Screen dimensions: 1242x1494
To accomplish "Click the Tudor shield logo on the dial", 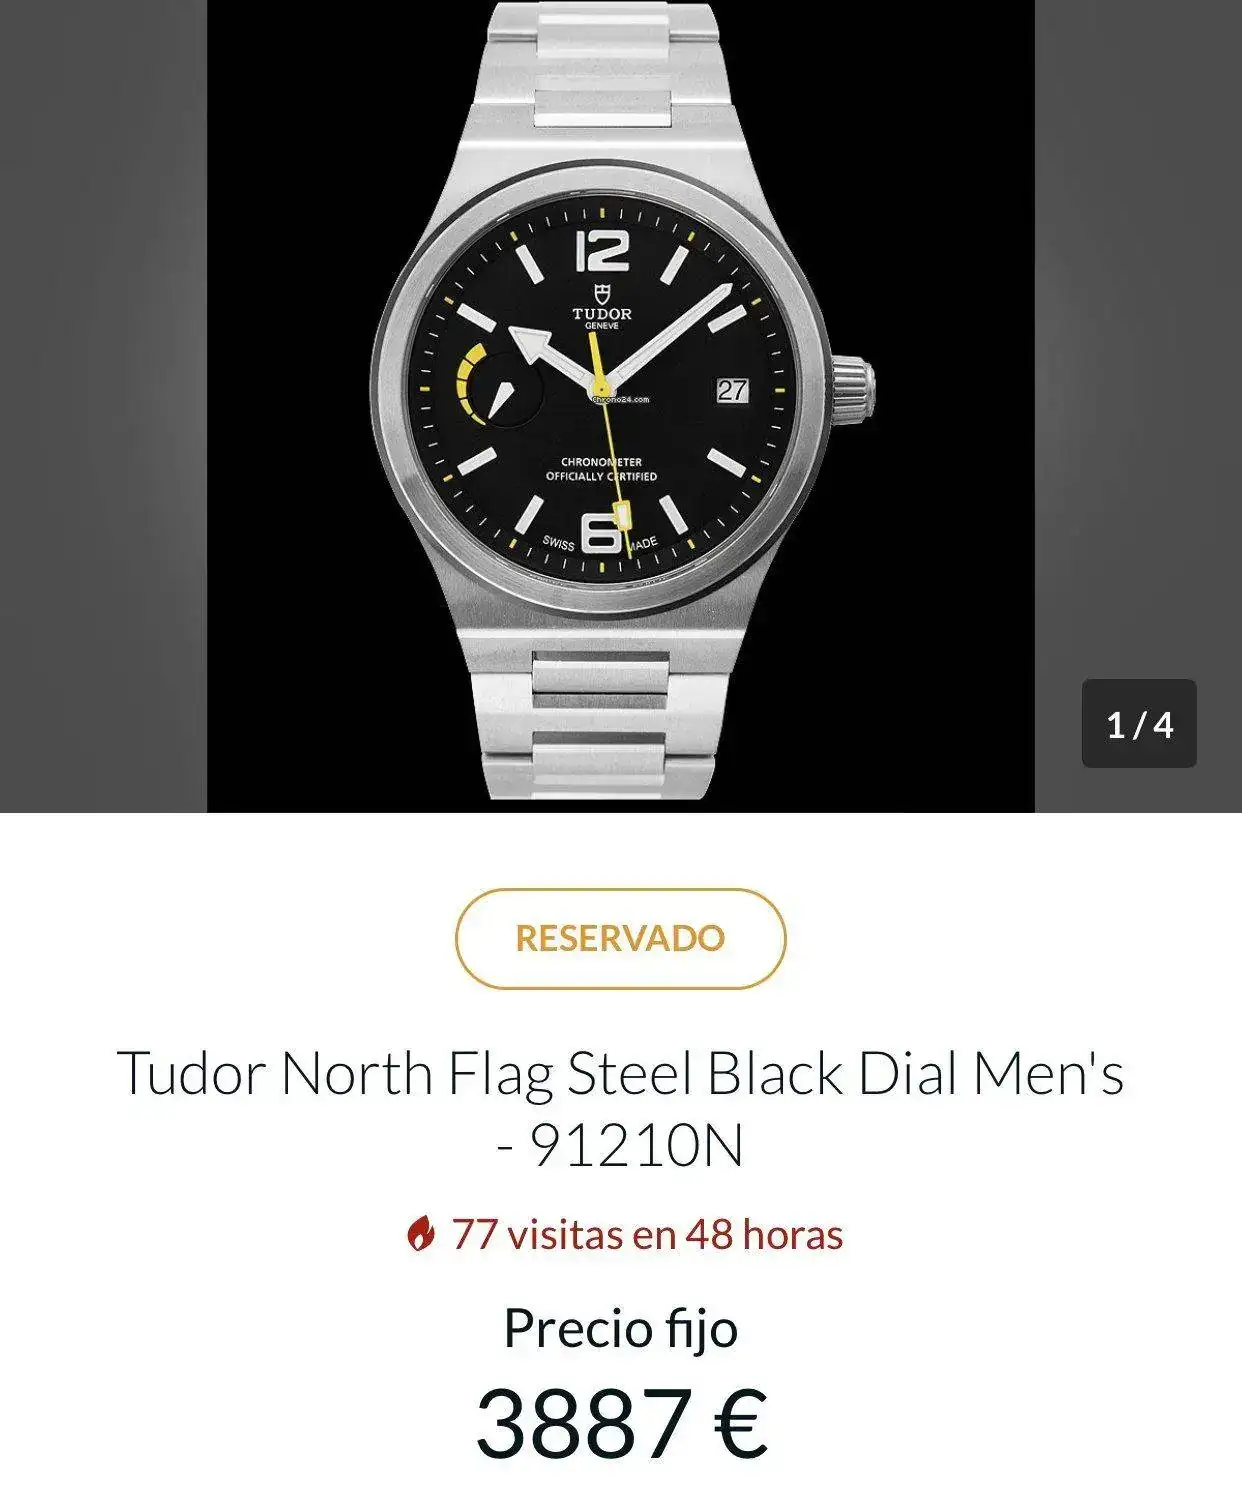I will click(x=602, y=293).
